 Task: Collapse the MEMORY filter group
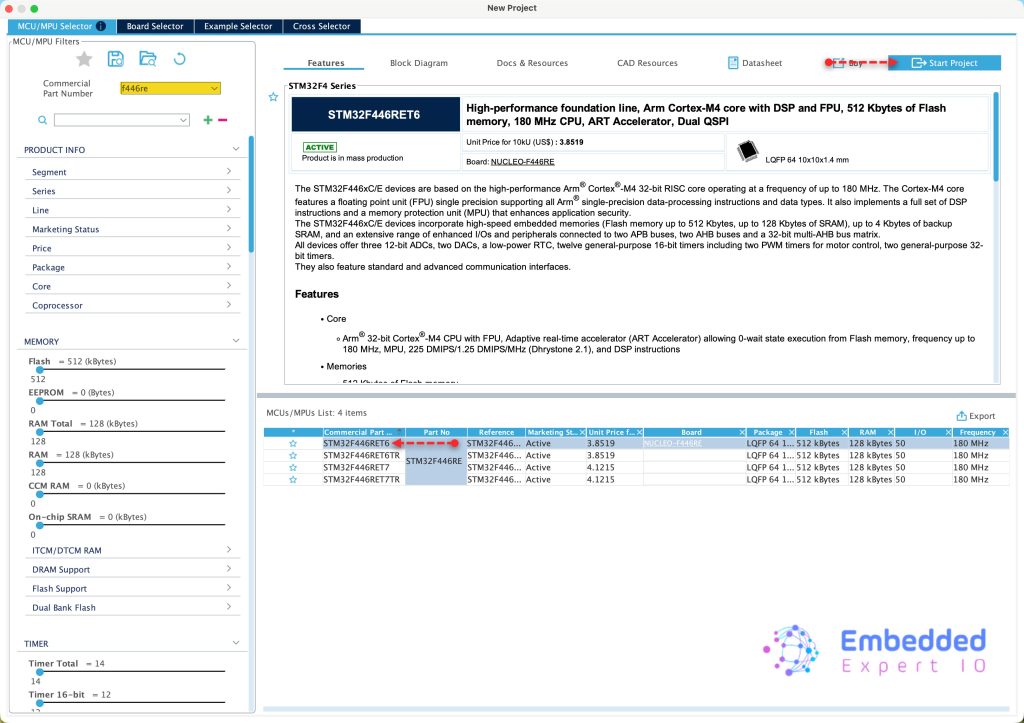coord(236,342)
